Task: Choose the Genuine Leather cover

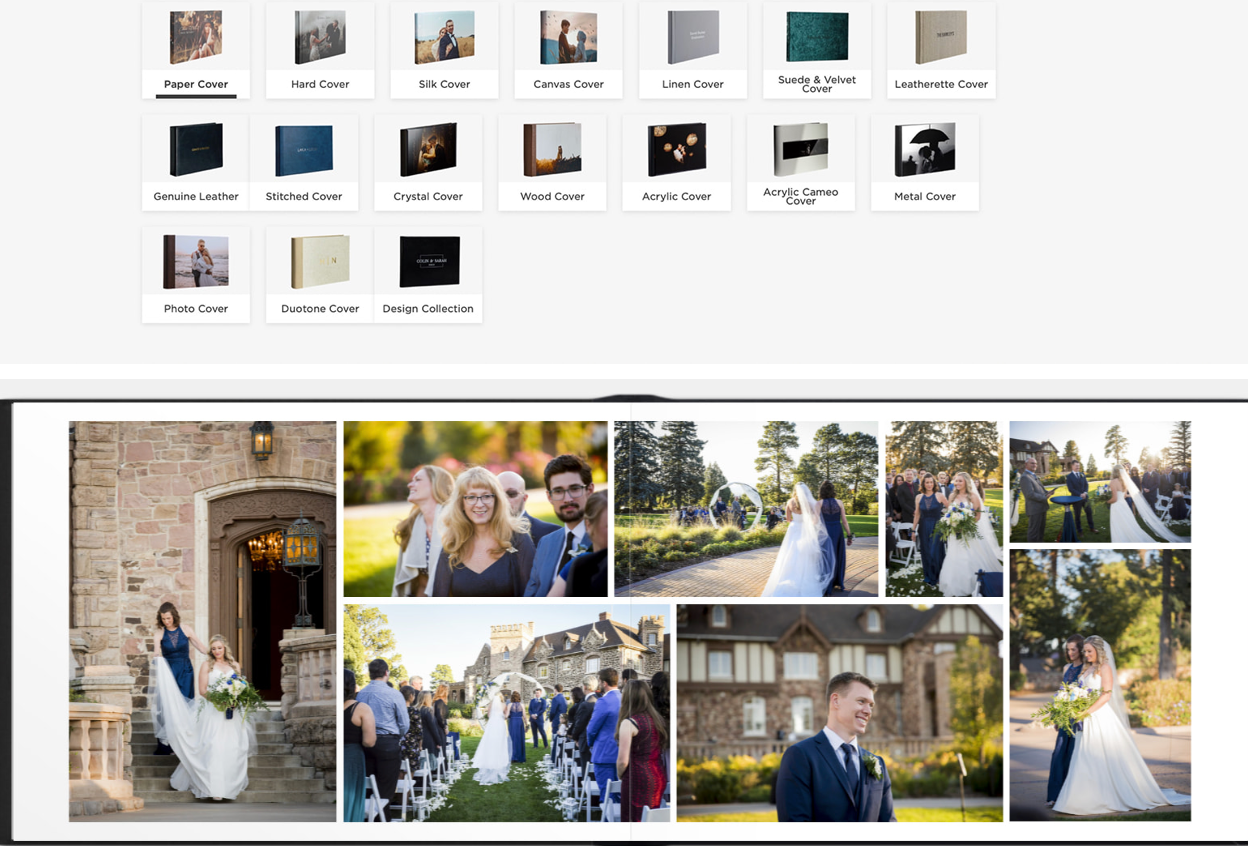Action: pos(196,162)
